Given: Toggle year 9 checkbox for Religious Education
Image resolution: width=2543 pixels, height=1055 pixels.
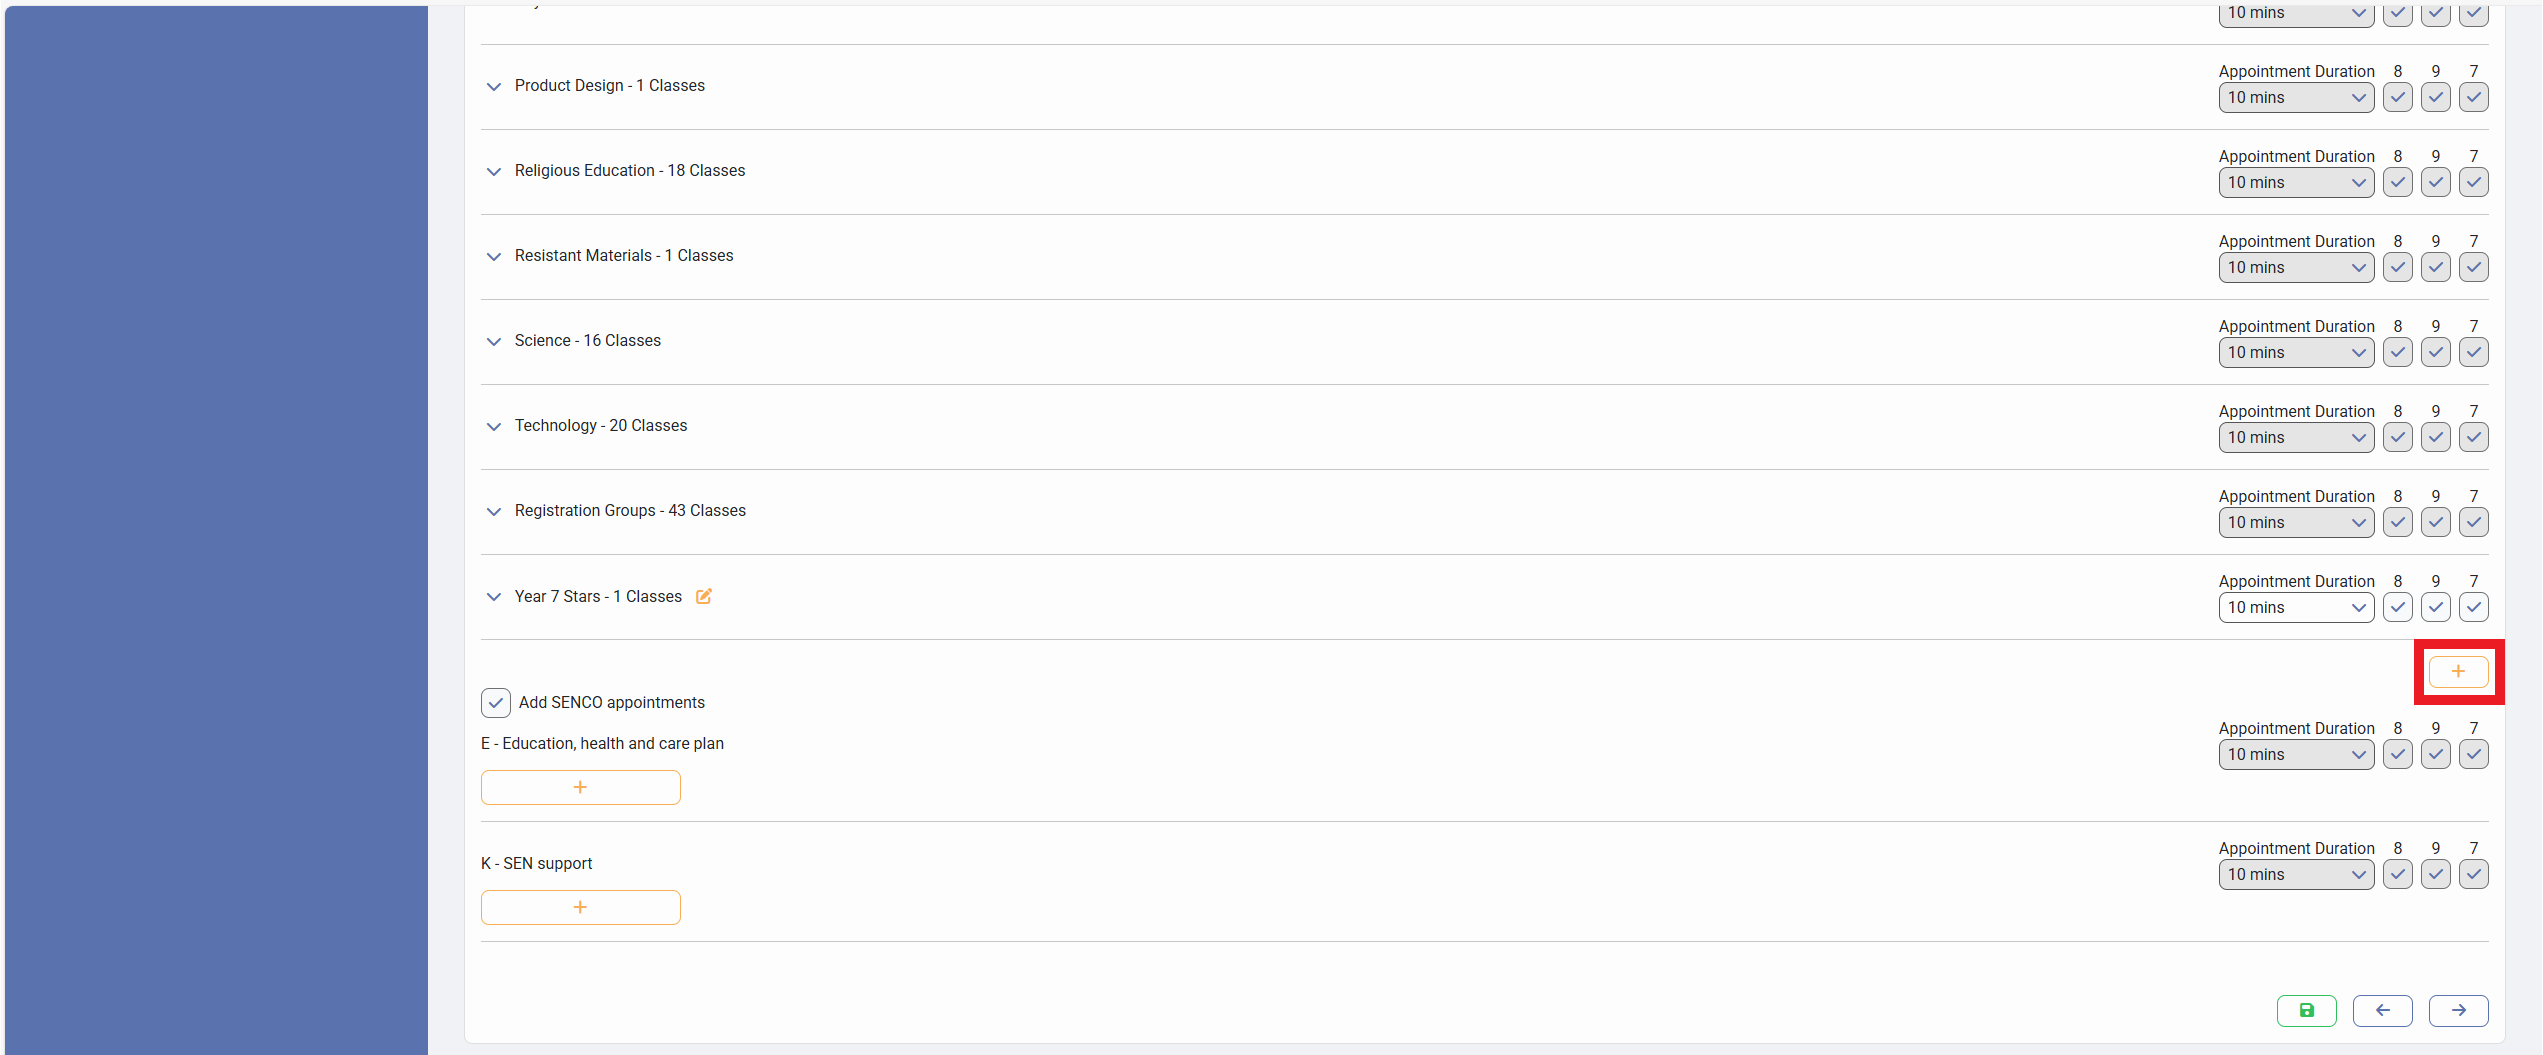Looking at the screenshot, I should coord(2435,182).
